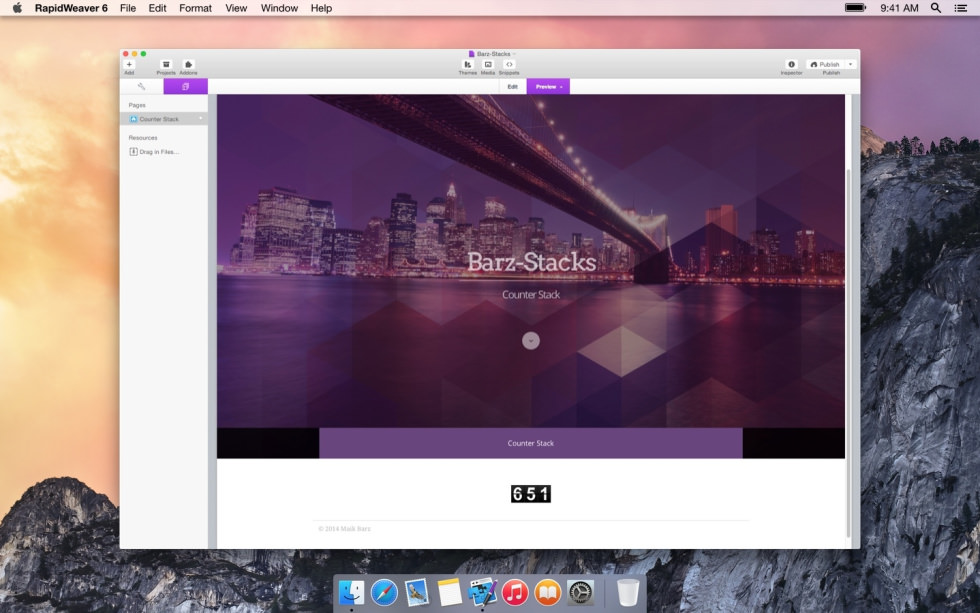Open the RapidWeaver 6 application menu

tap(71, 8)
